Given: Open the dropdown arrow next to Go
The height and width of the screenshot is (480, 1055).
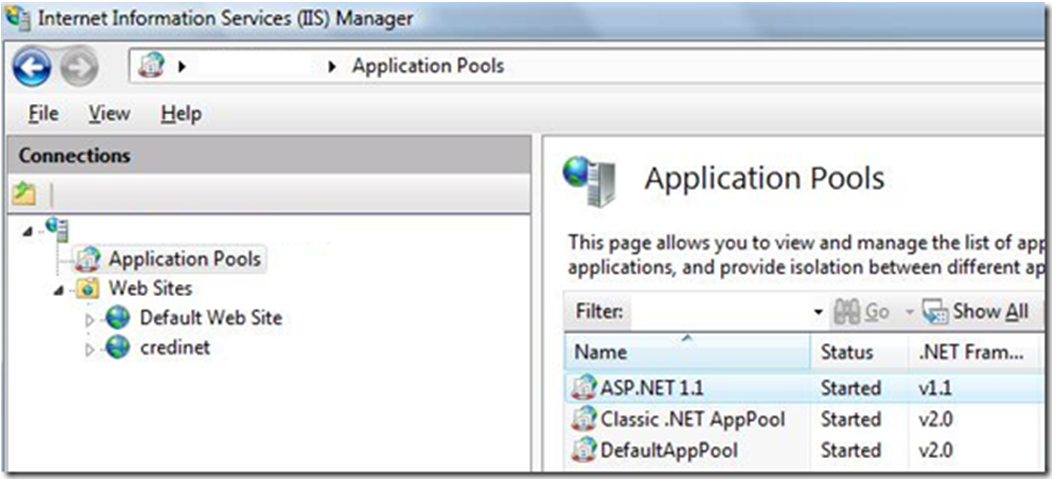Looking at the screenshot, I should 909,312.
